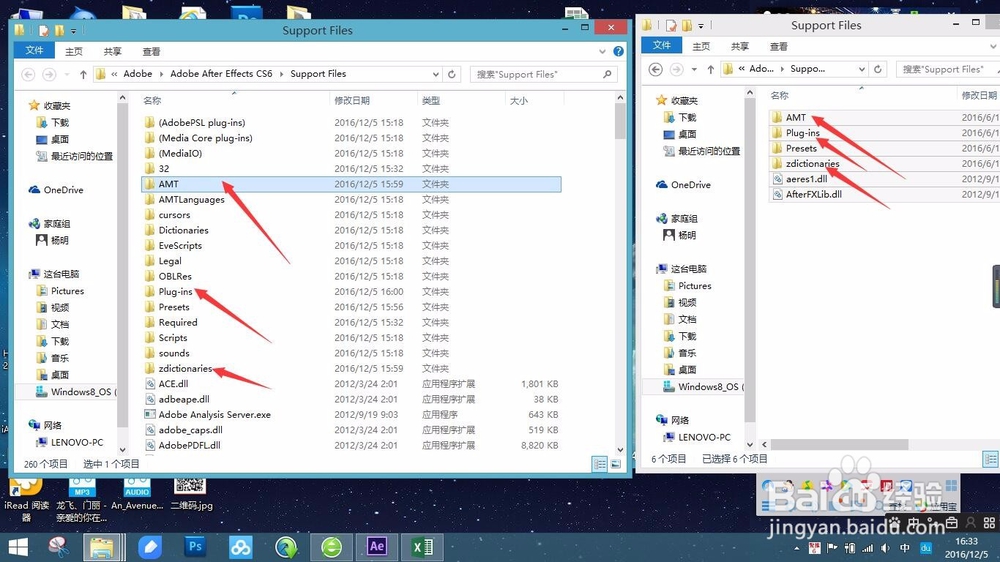Open address history dropdown in right window

862,69
